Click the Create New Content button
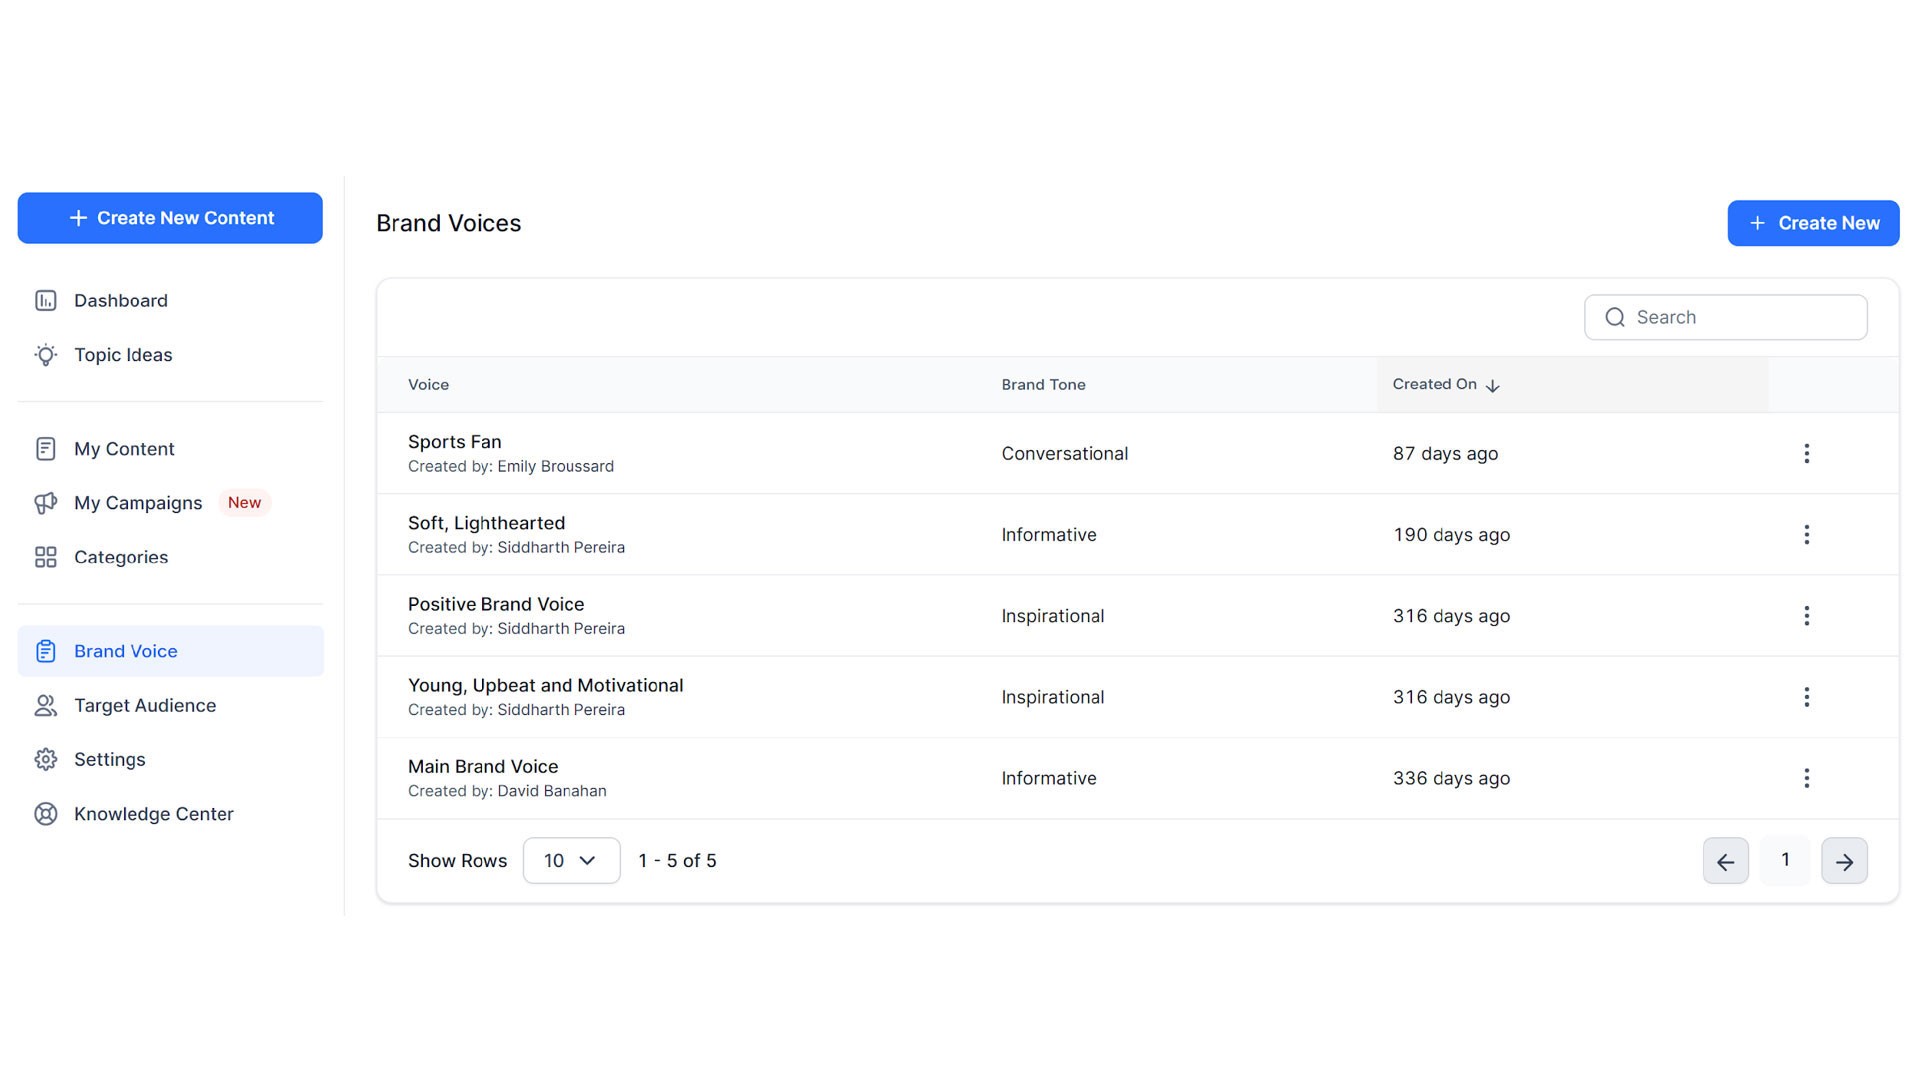Viewport: 1920px width, 1080px height. 170,217
